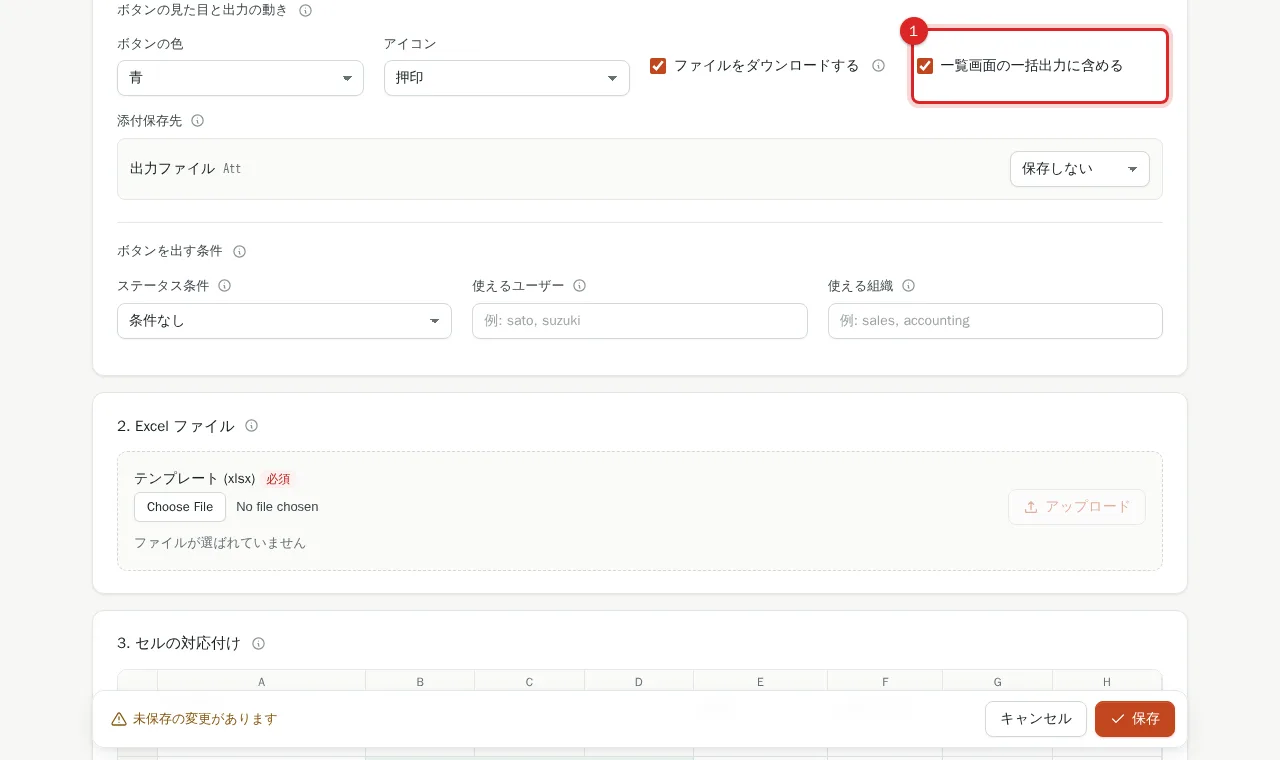This screenshot has width=1280, height=760.
Task: Open the 保存しない dropdown for 出力ファイル
Action: (1080, 169)
